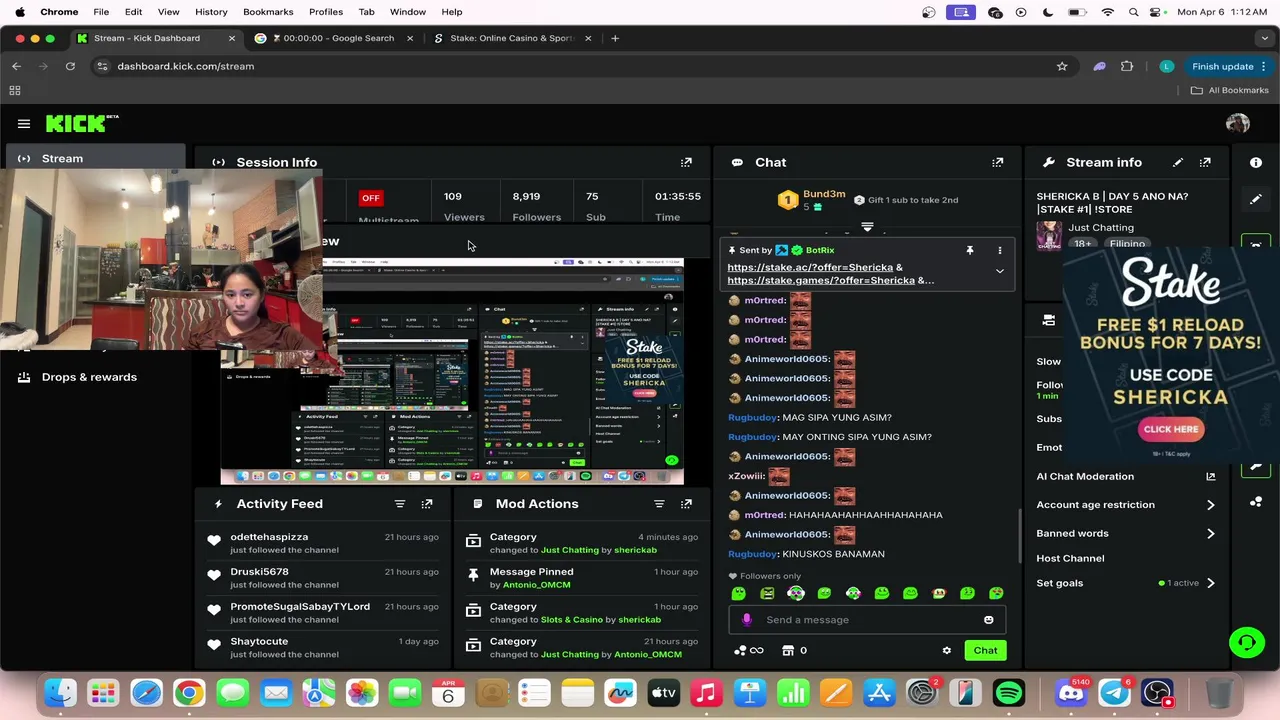Open Host Channel settings
This screenshot has height=720, width=1280.
pyautogui.click(x=1070, y=558)
